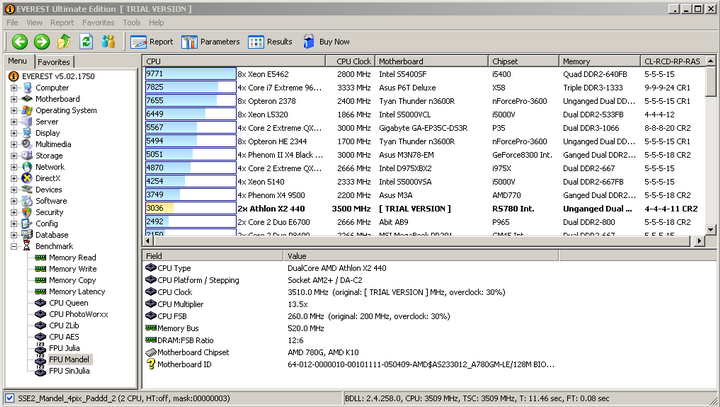The image size is (720, 407).
Task: Select the Benchmark hourglass icon
Action: [27, 246]
